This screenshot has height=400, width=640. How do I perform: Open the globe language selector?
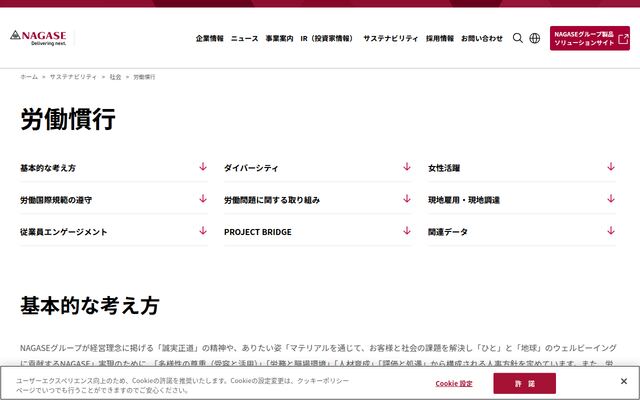pos(535,38)
